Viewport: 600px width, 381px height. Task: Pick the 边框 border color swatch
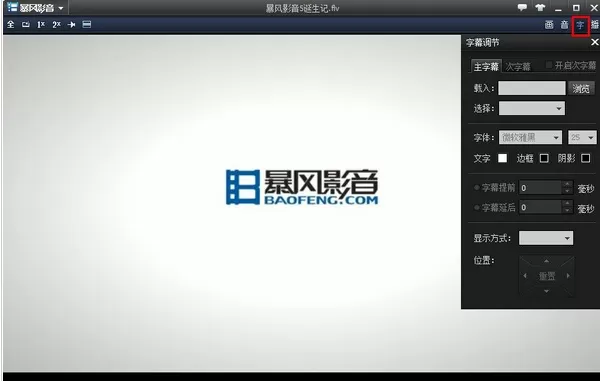point(544,158)
